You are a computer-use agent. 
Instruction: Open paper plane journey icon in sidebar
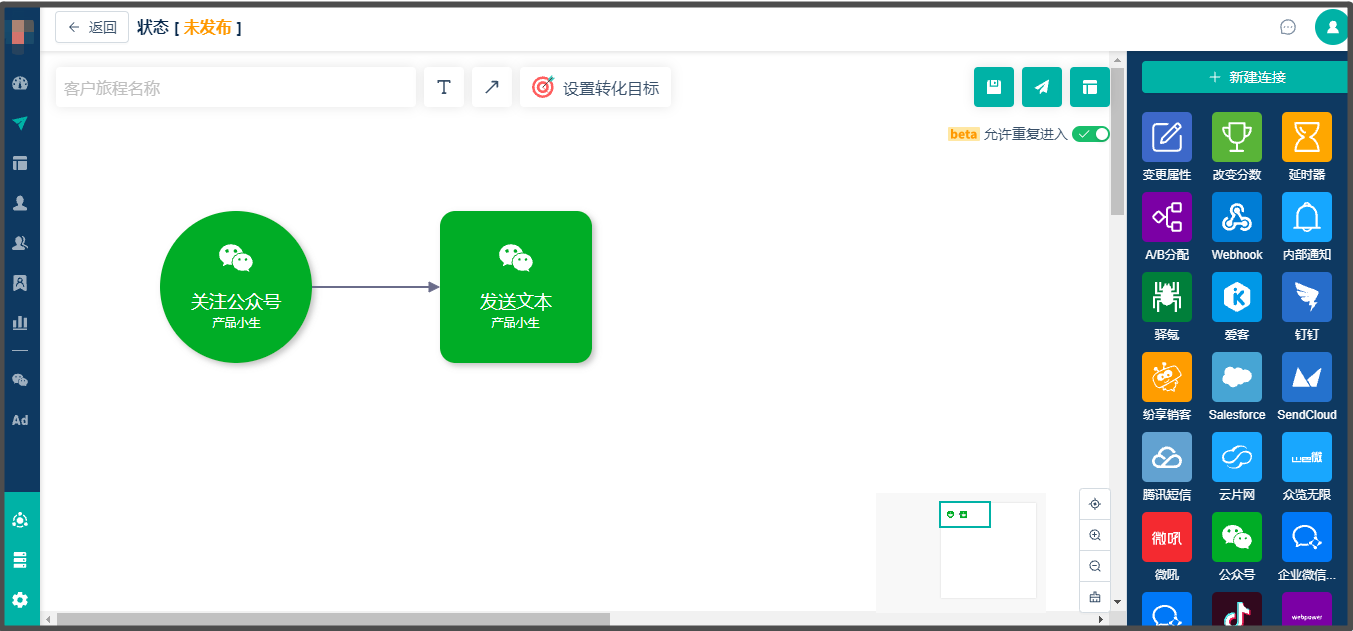tap(20, 123)
